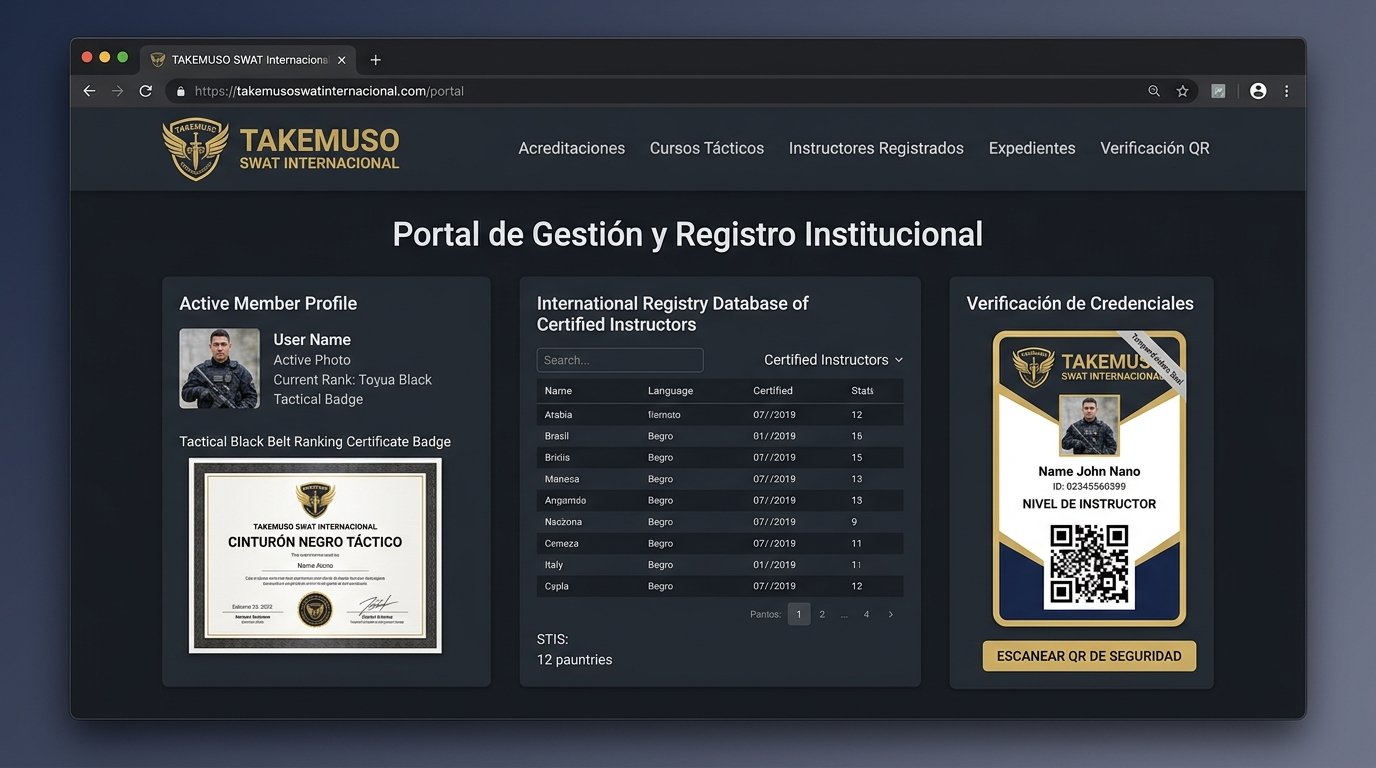Expand the Certified Instructors dropdown

pyautogui.click(x=833, y=360)
